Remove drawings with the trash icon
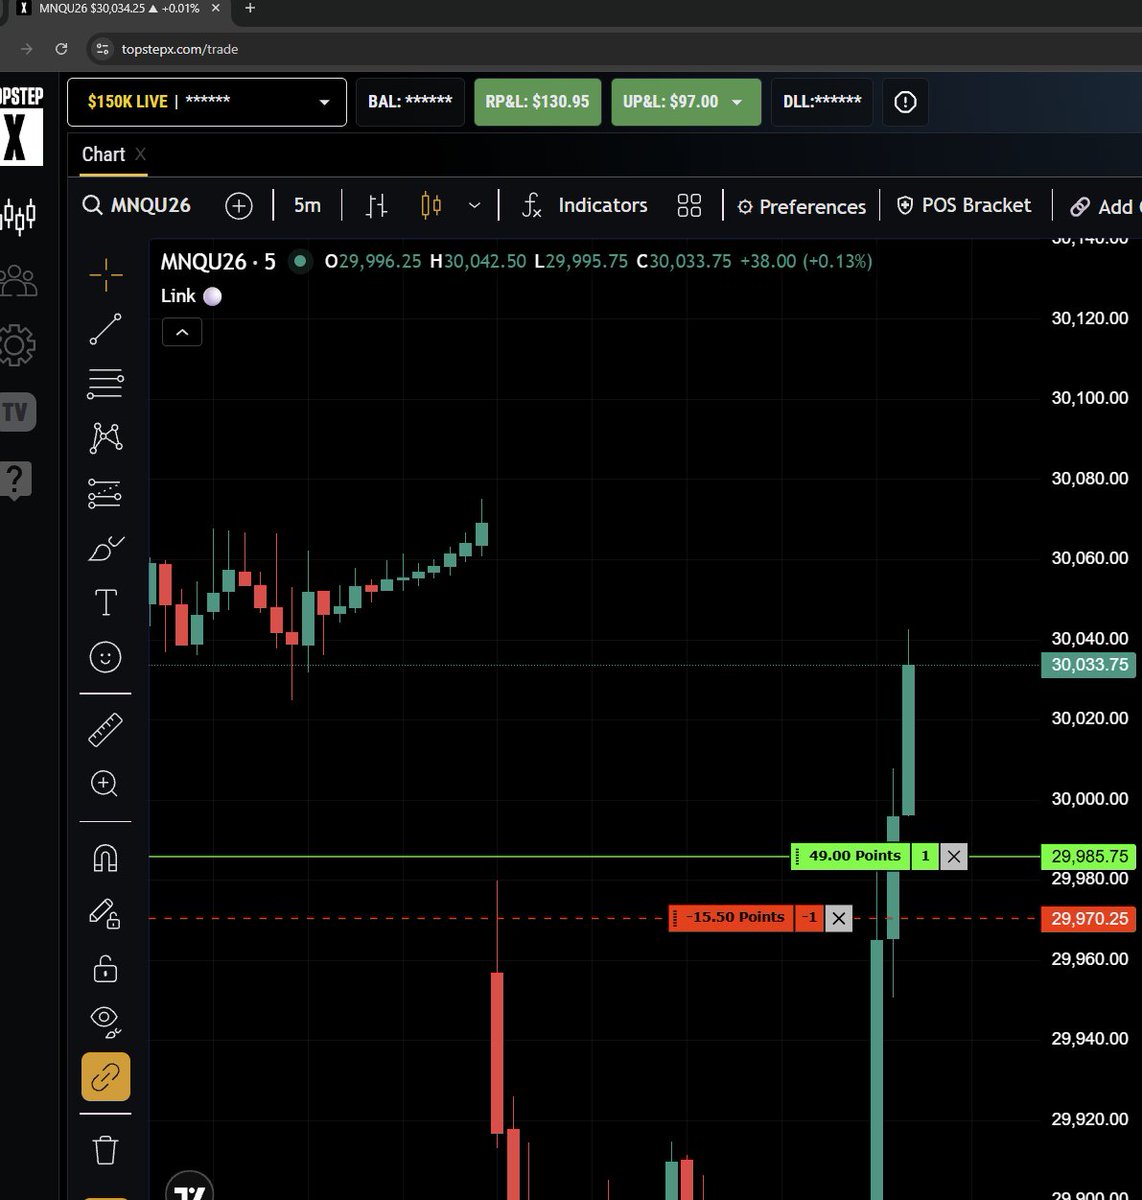This screenshot has height=1200, width=1142. tap(106, 1149)
